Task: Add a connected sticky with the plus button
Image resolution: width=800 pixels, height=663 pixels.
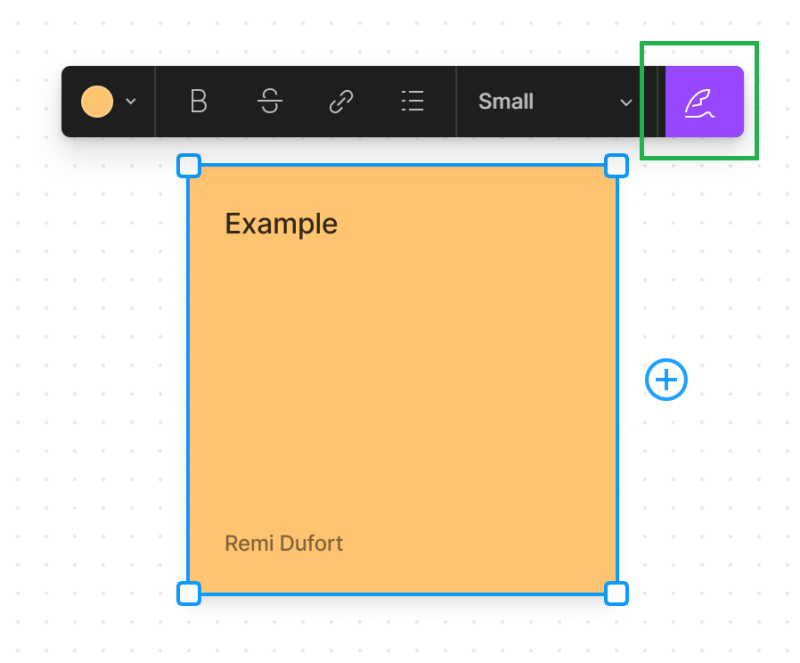Action: 666,380
